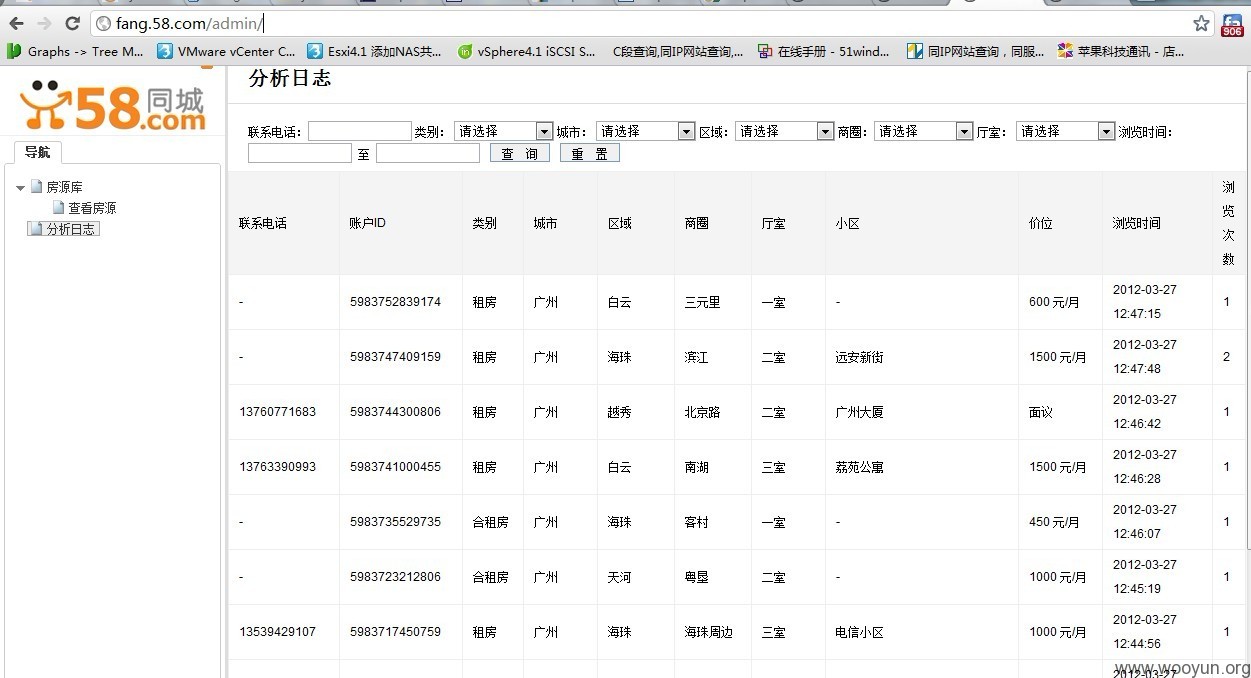Image resolution: width=1251 pixels, height=678 pixels.
Task: Open the Graphs -> Tree M... bookmark
Action: click(x=76, y=51)
